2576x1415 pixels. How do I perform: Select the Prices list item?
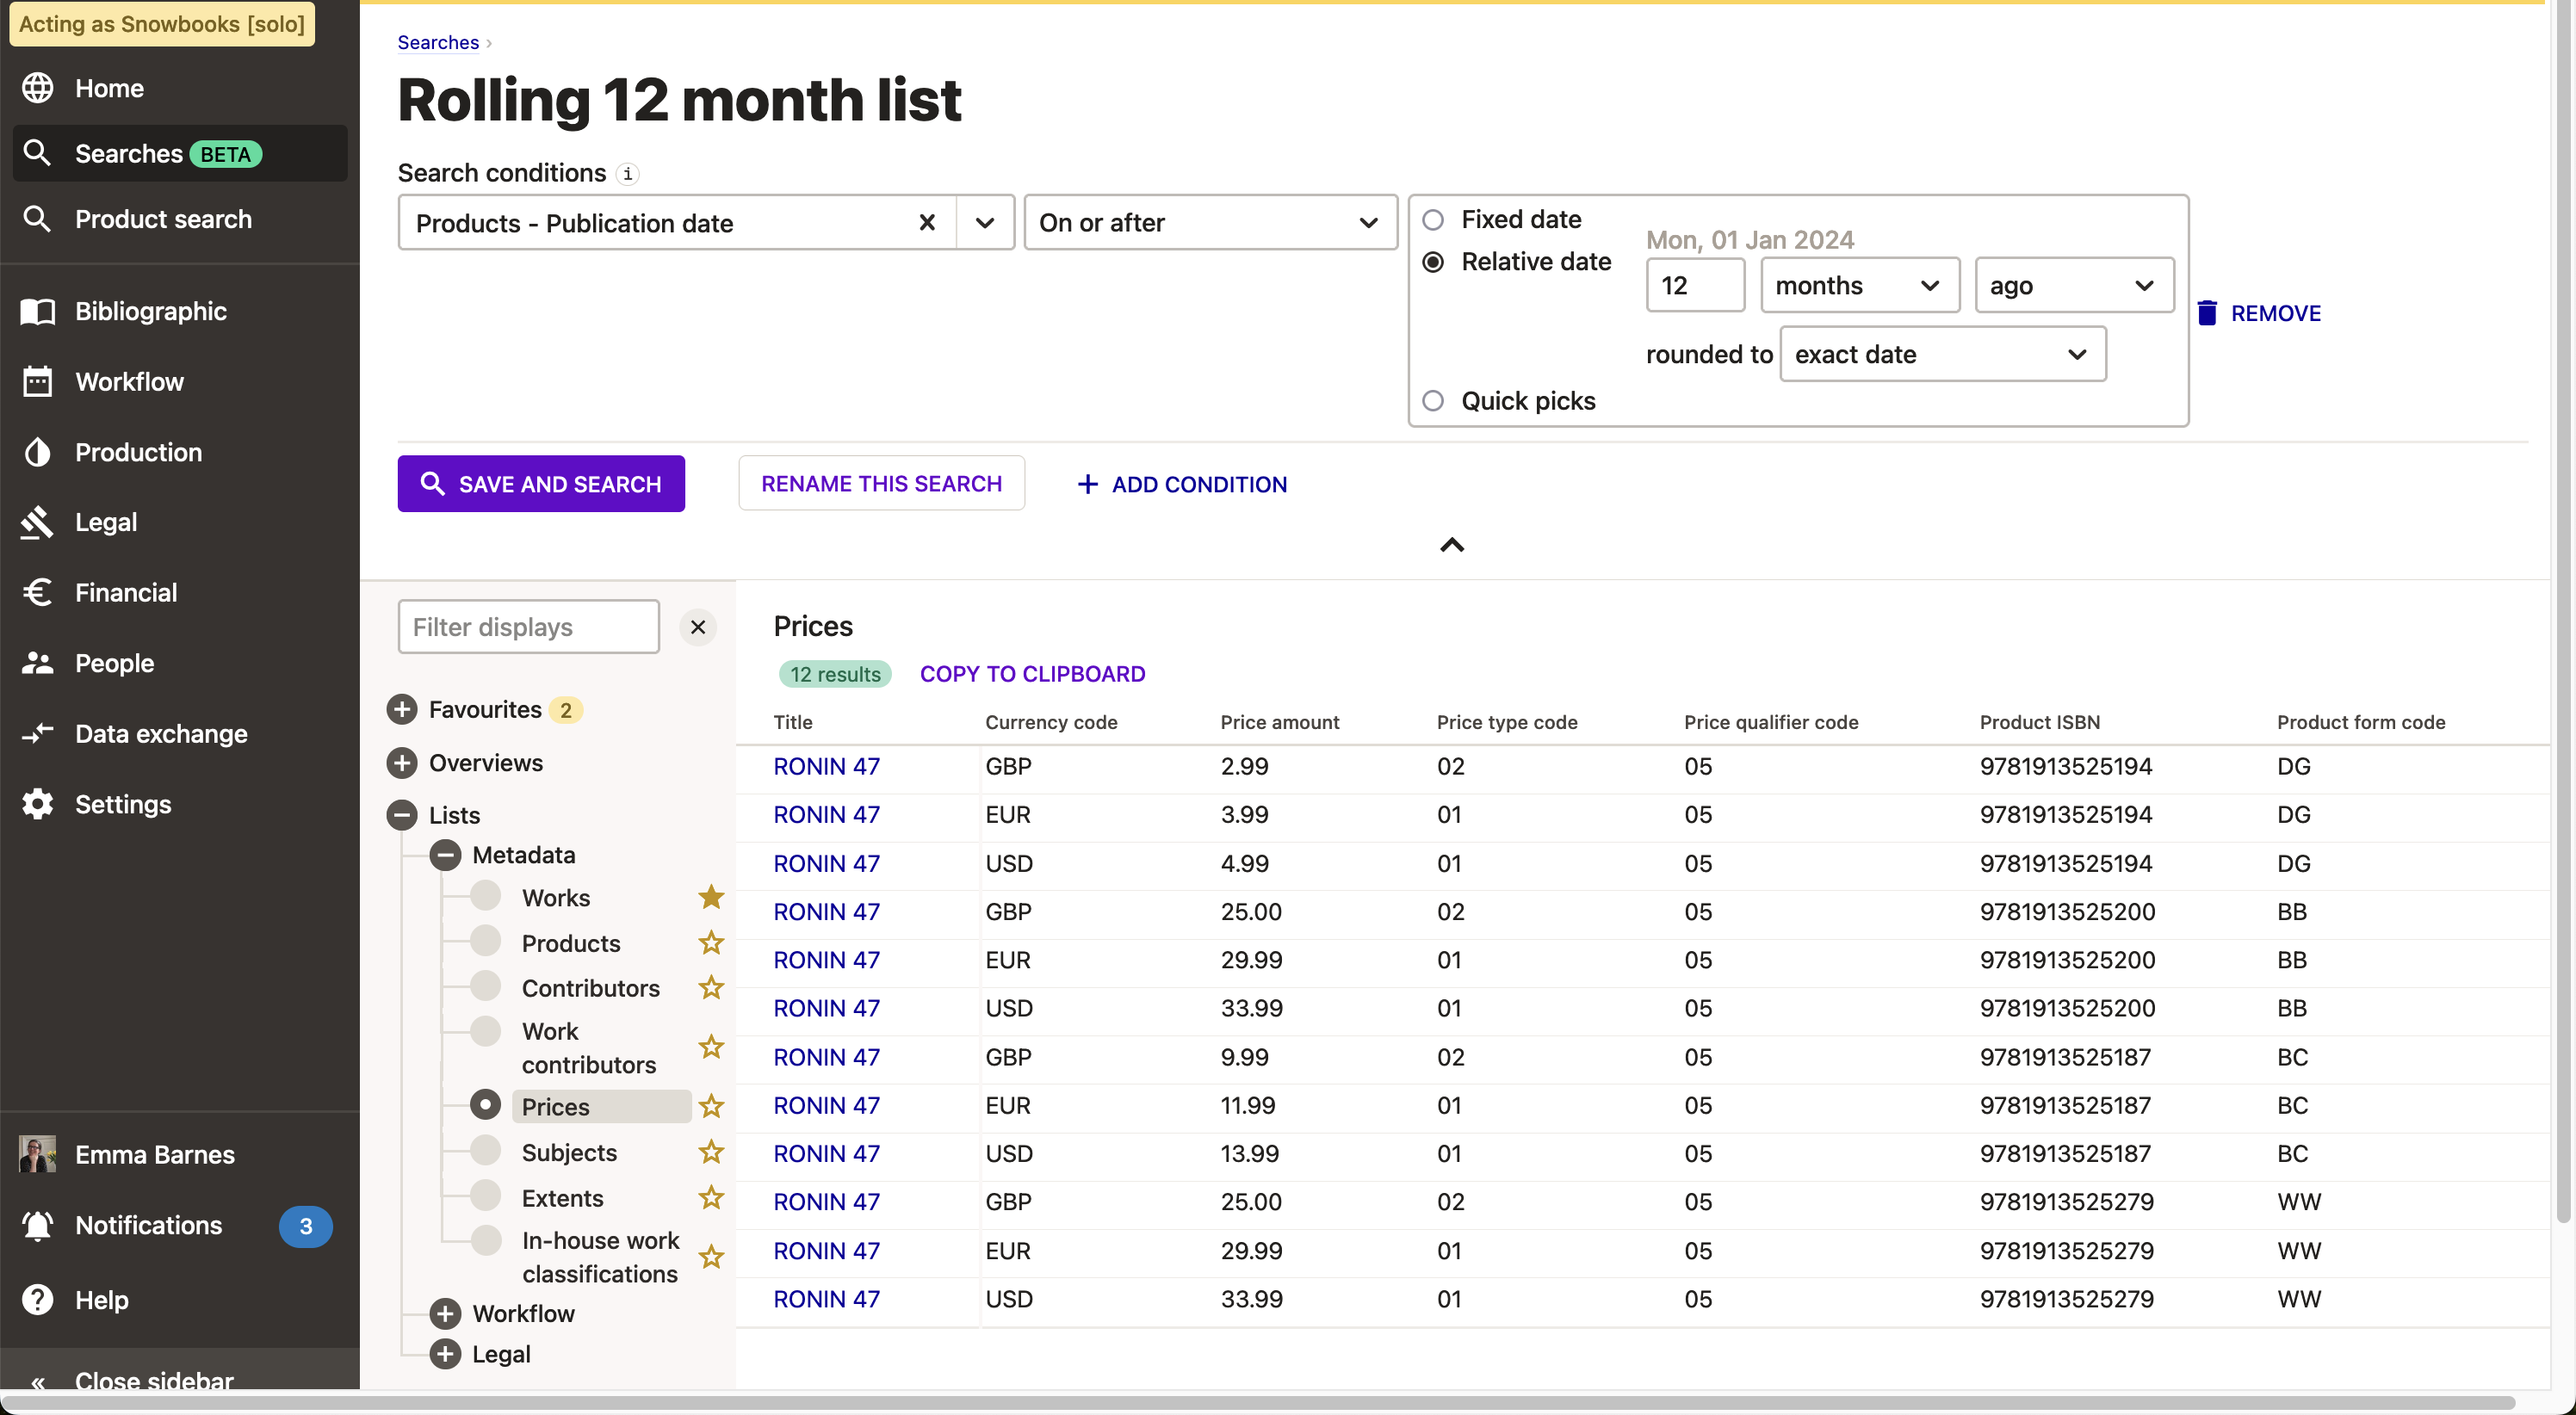556,1105
